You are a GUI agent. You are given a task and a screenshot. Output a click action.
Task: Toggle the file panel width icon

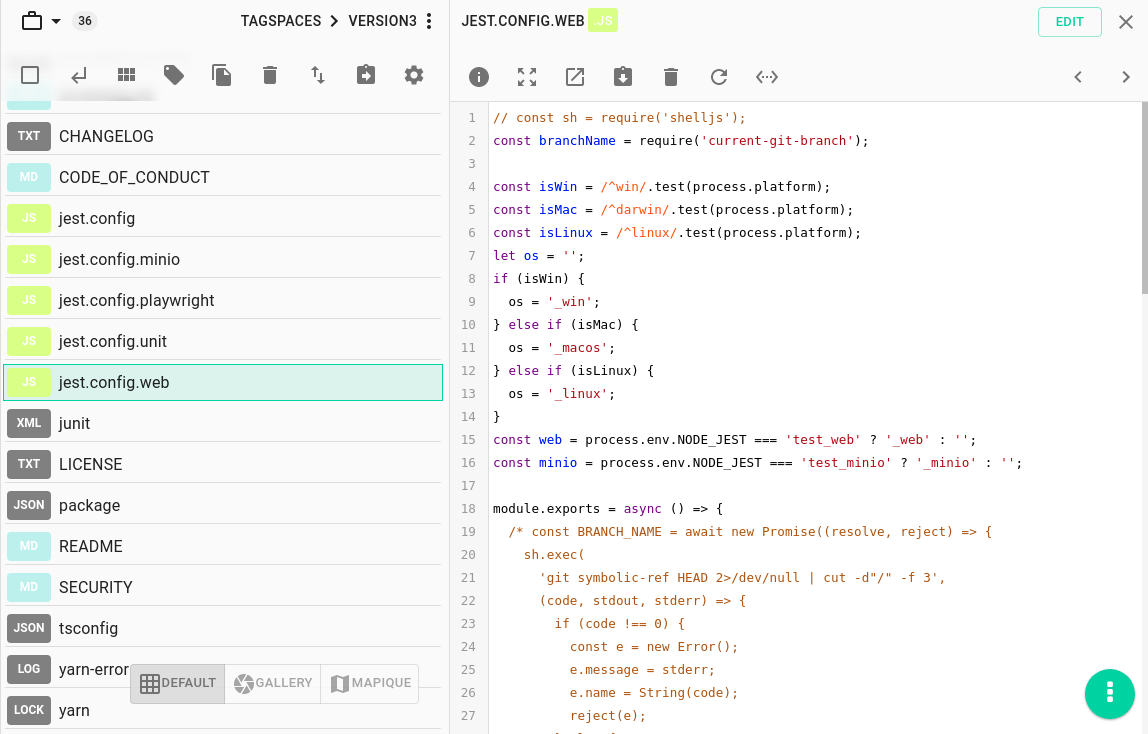767,77
